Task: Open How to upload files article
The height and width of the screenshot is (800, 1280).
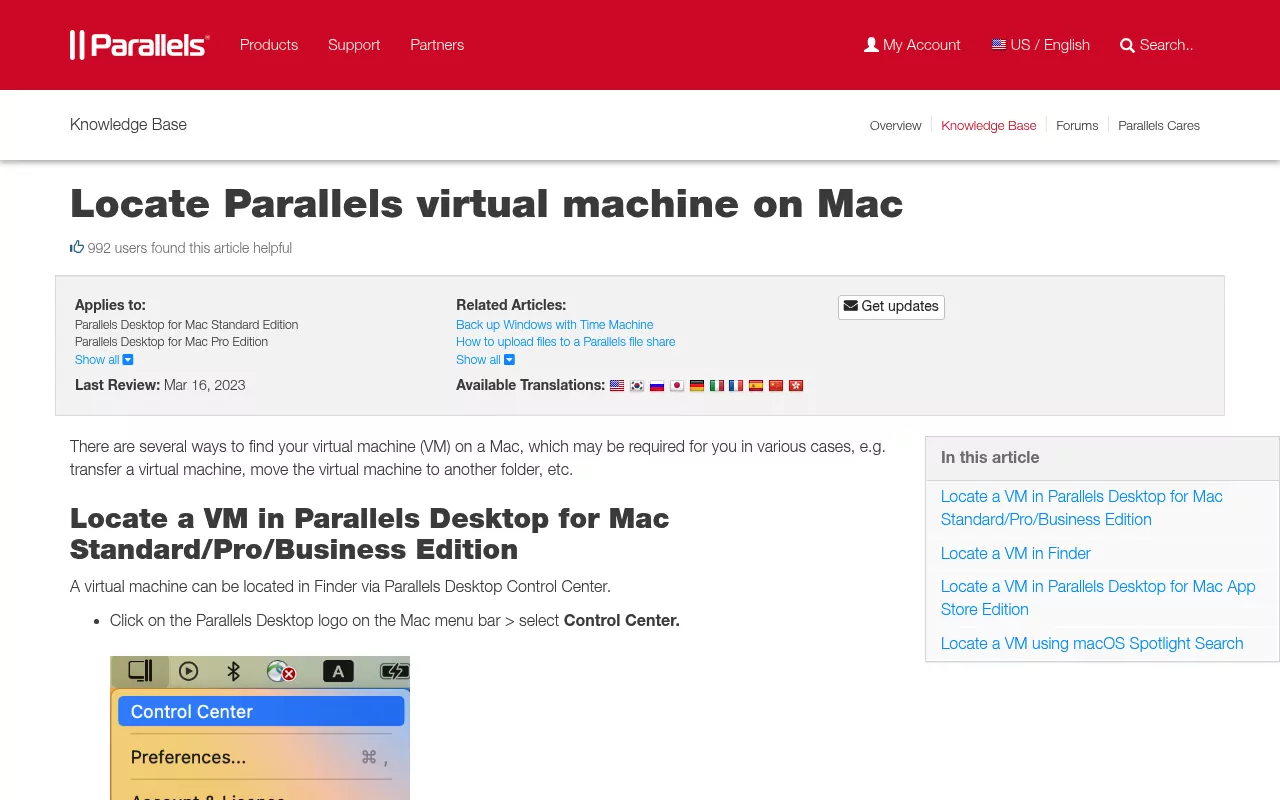Action: (565, 342)
